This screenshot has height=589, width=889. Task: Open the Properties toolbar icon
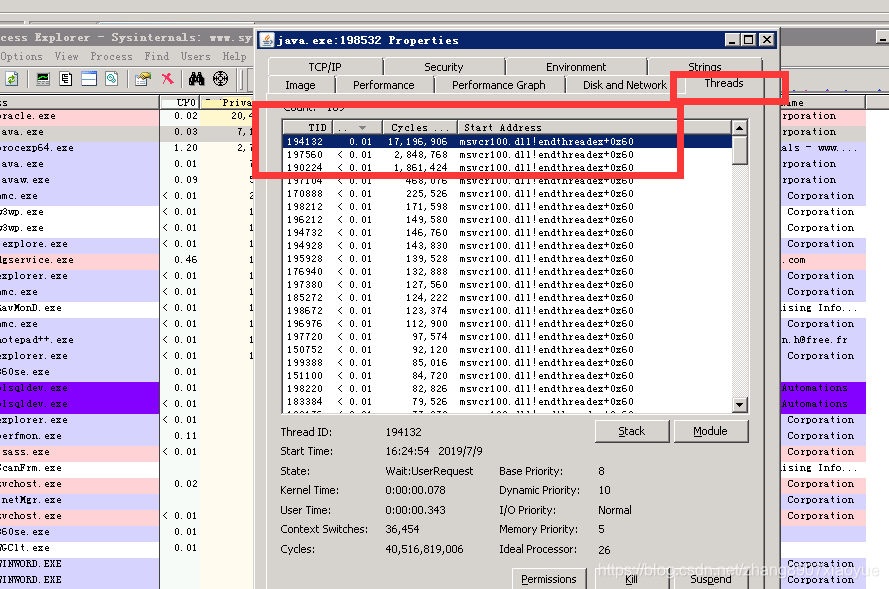(143, 79)
